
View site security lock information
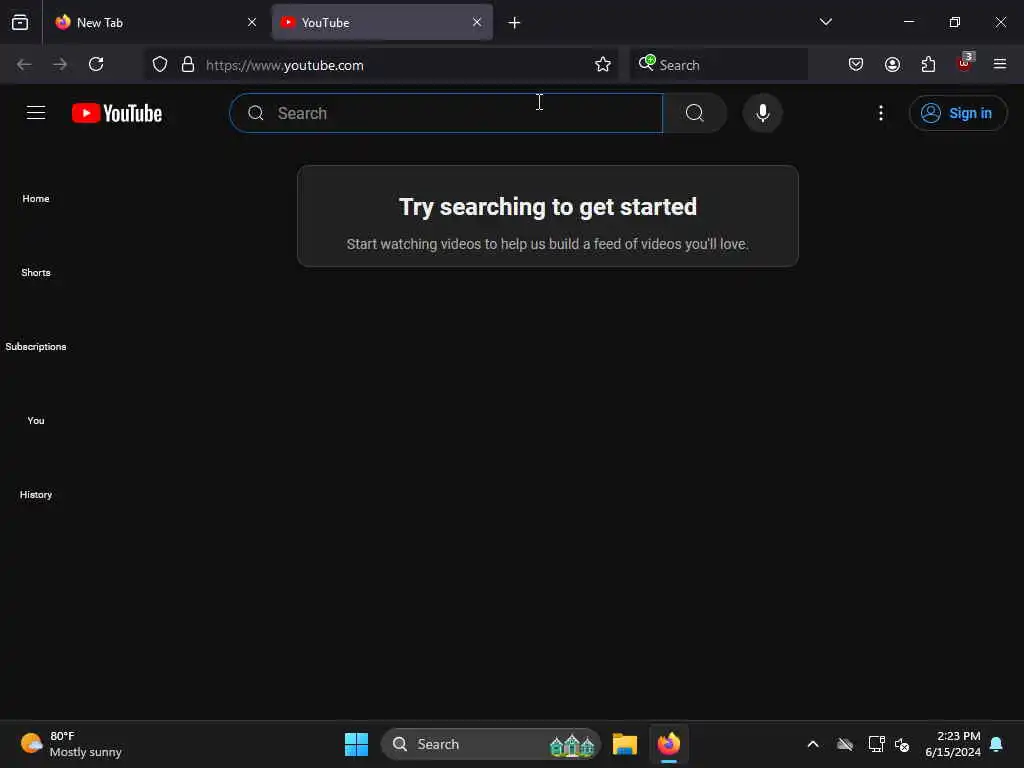[188, 64]
